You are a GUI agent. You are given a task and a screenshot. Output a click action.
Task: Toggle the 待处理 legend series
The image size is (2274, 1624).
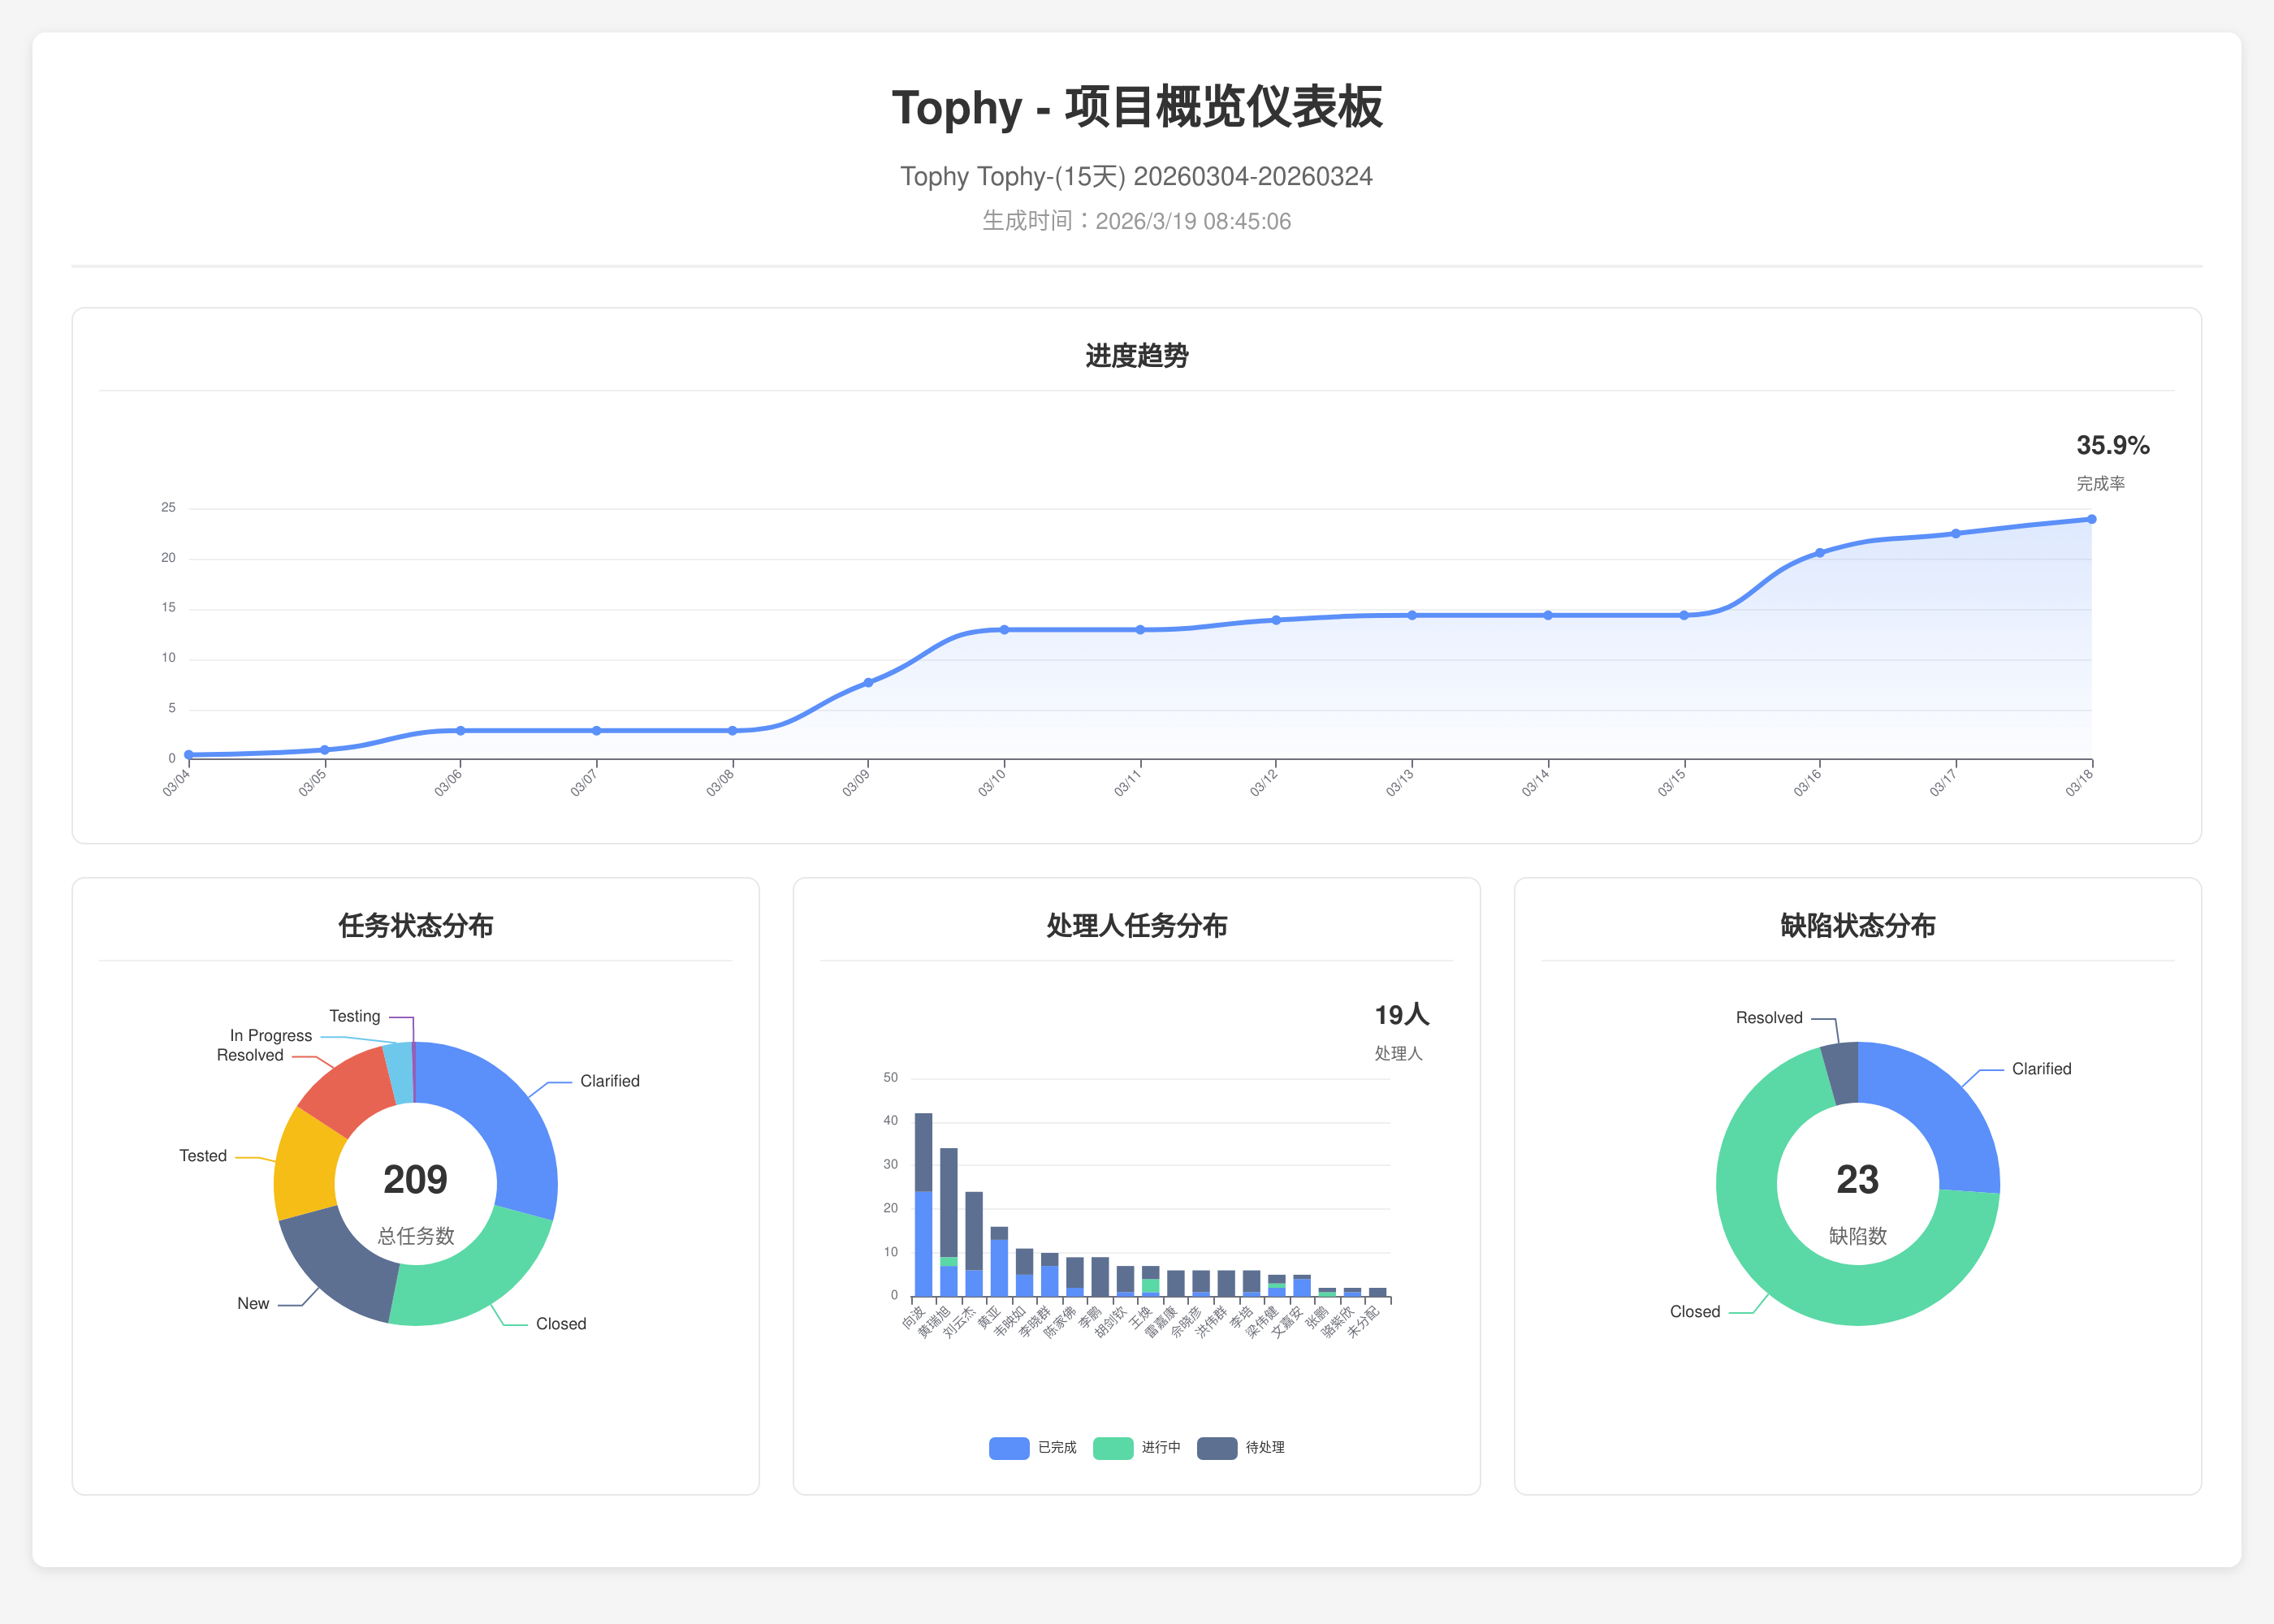(1217, 1448)
